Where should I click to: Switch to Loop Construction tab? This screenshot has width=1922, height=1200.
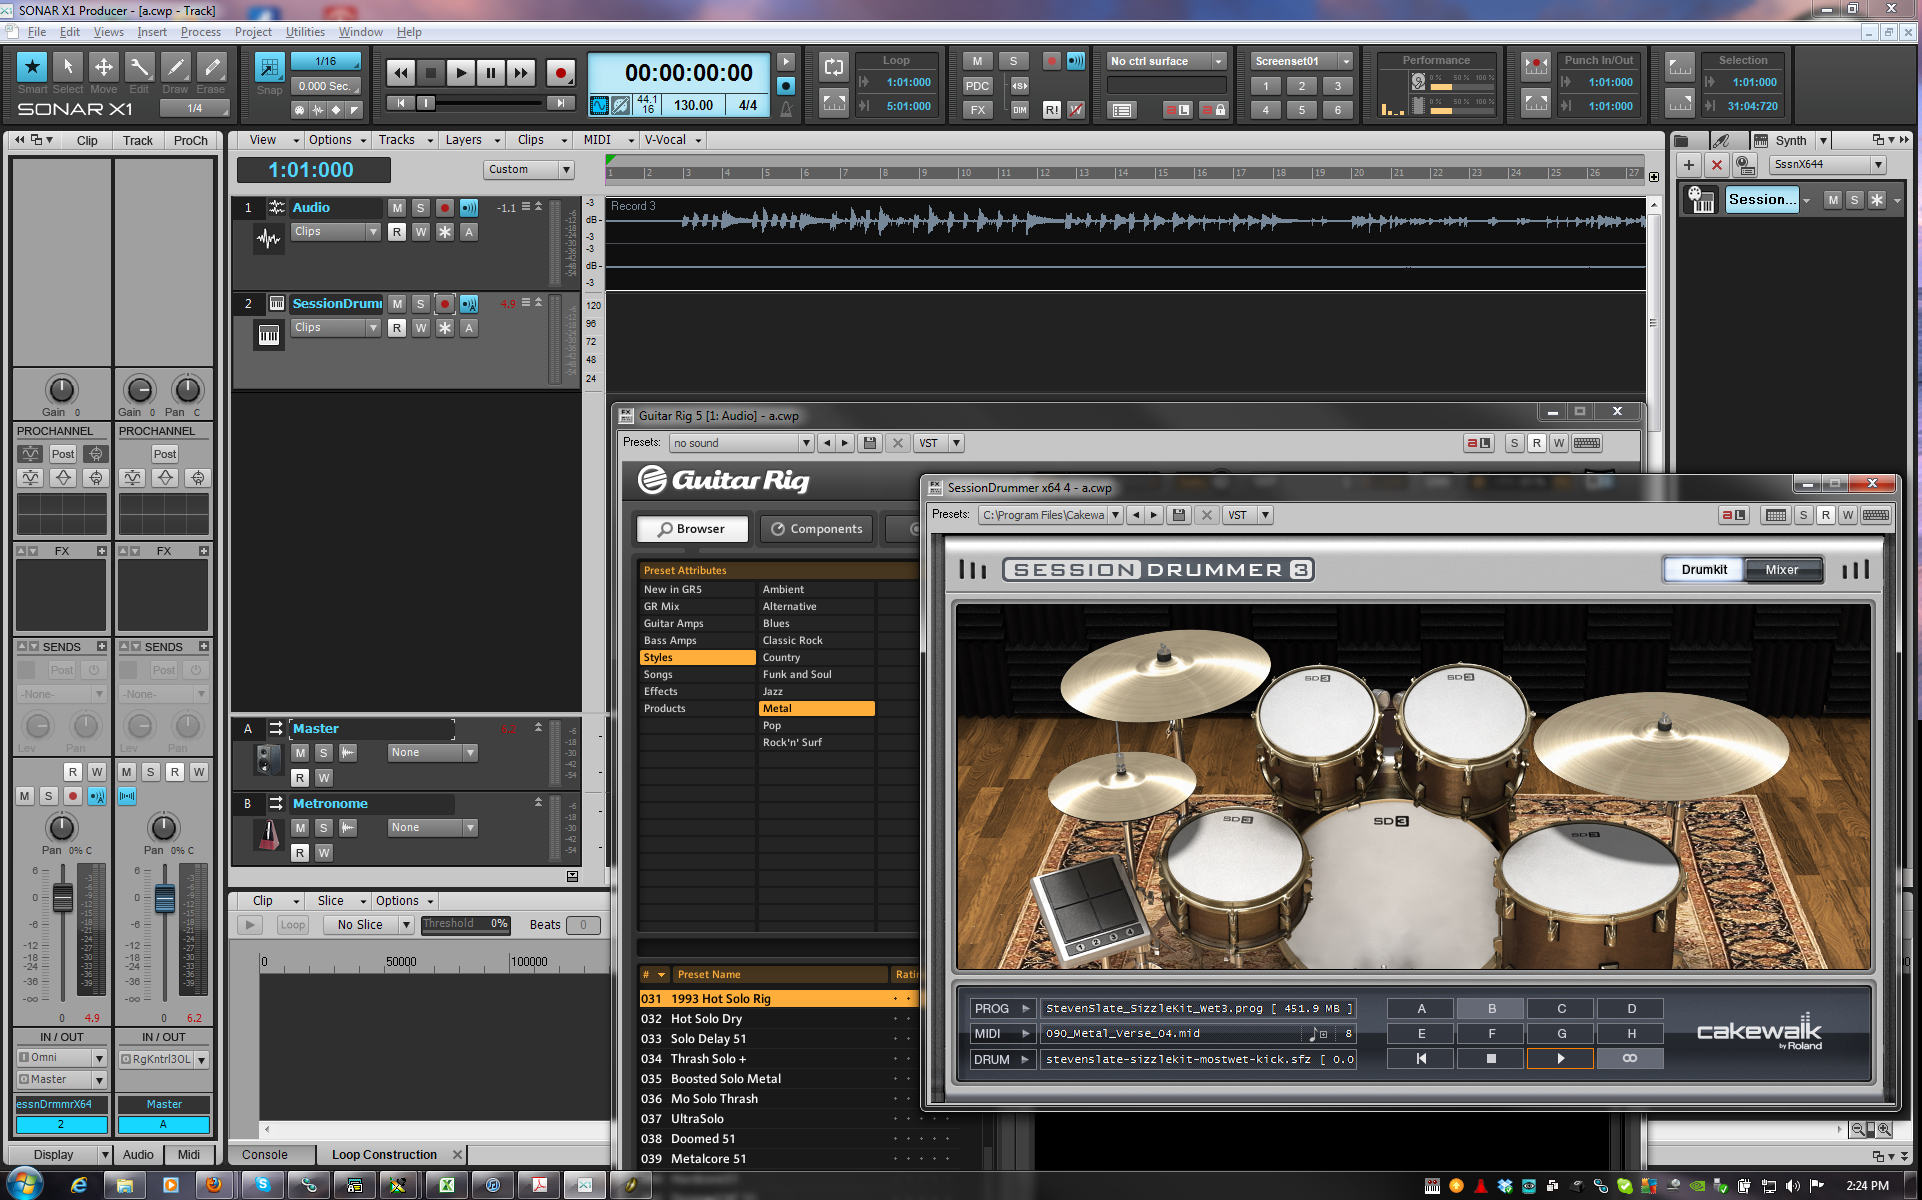click(x=384, y=1154)
